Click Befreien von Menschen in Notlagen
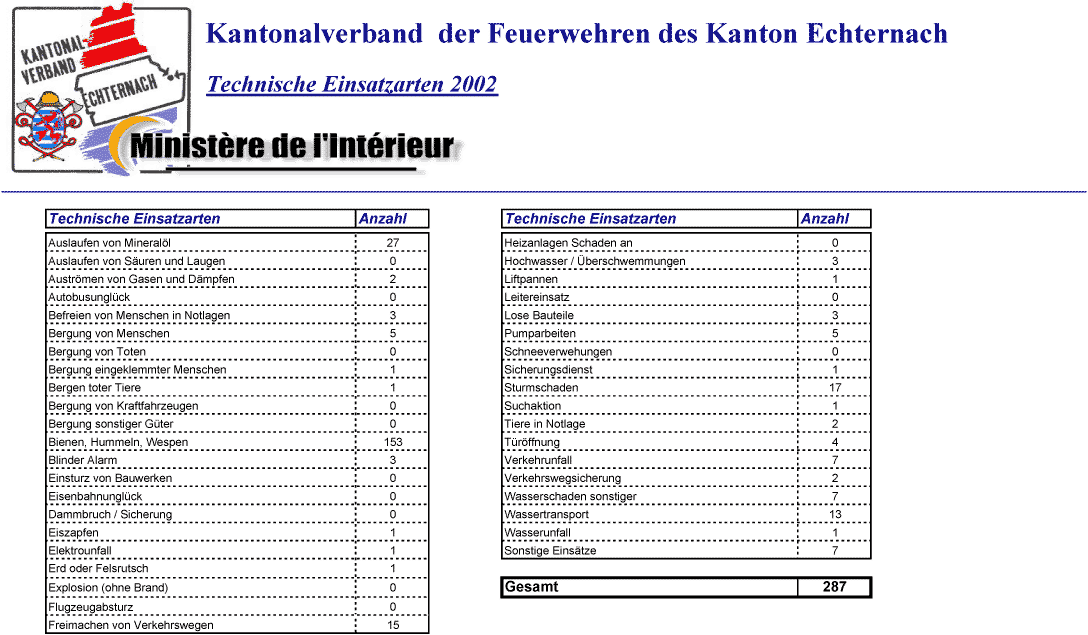Viewport: 1088px width, 635px height. coord(139,315)
